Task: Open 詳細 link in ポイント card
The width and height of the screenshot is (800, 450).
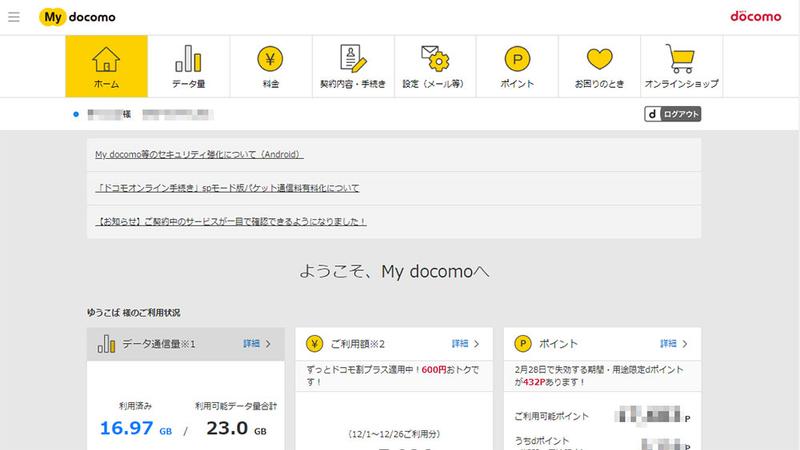Action: (x=668, y=344)
